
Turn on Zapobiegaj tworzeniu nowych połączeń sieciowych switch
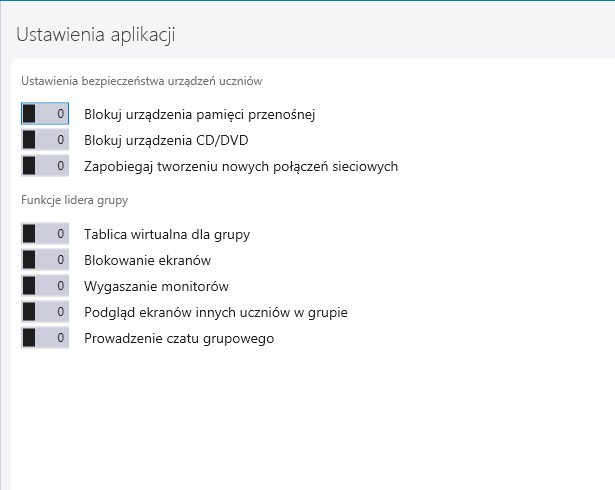coord(45,166)
